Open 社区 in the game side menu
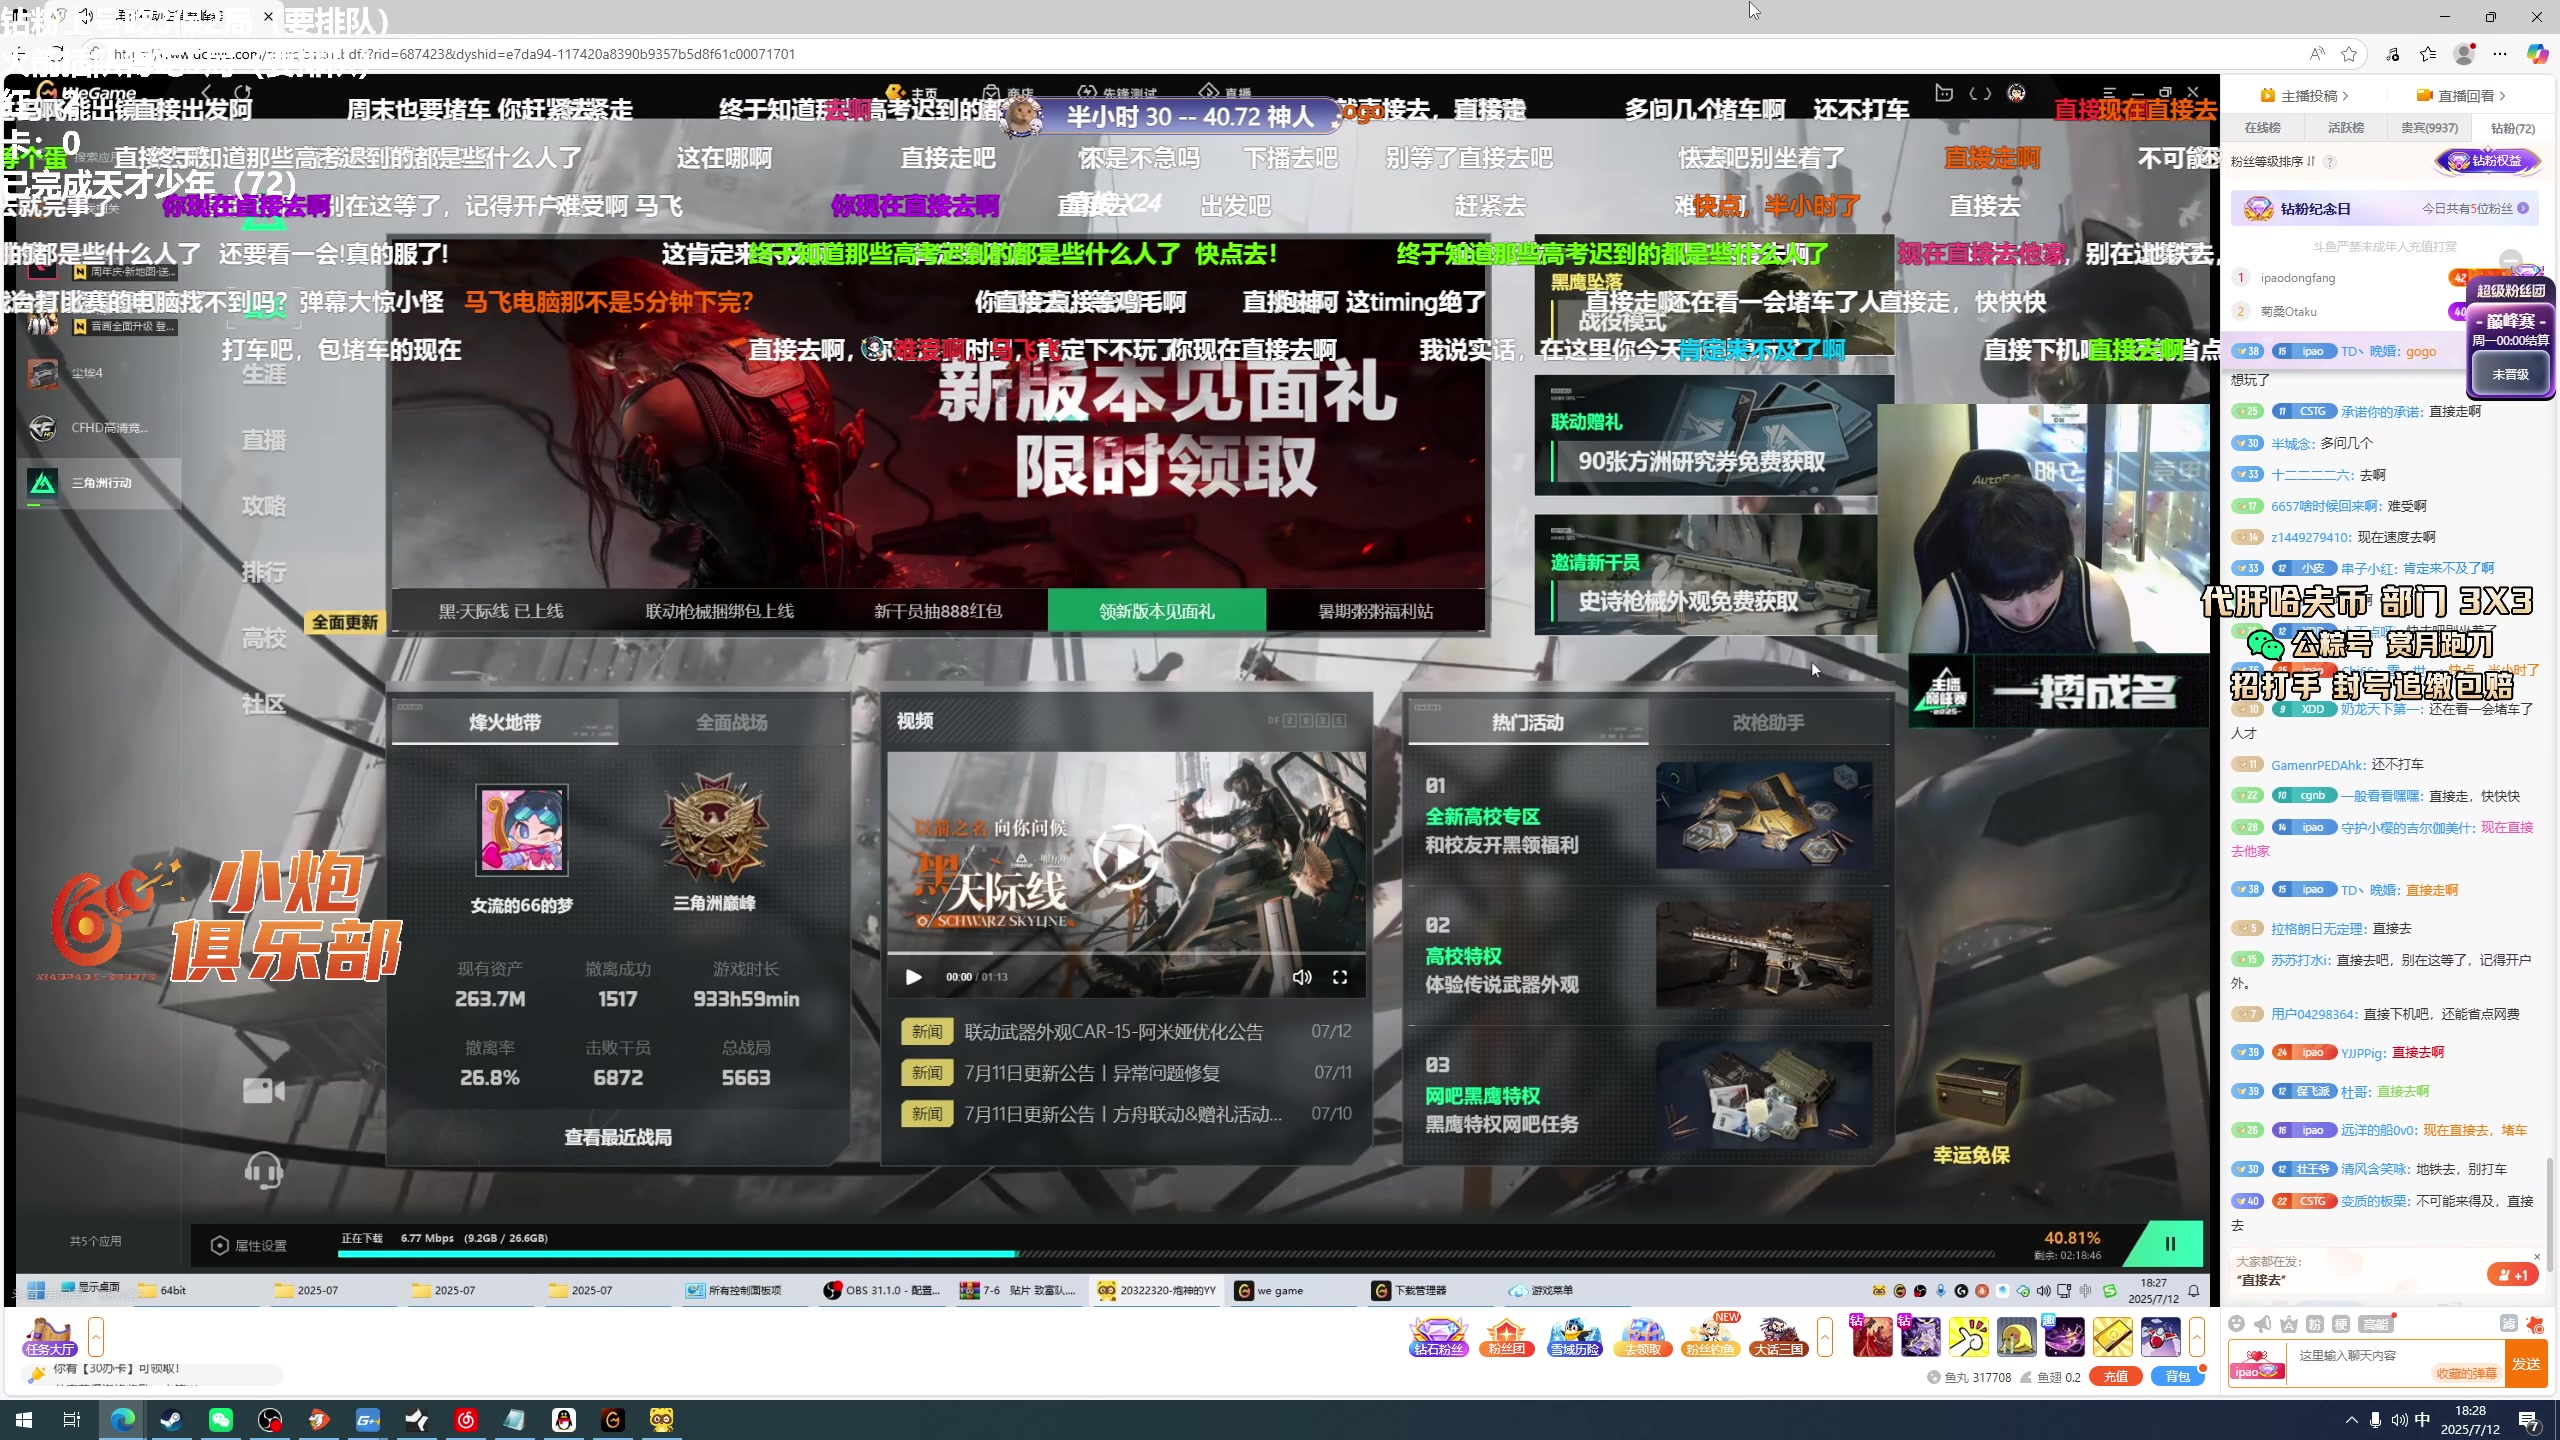The height and width of the screenshot is (1440, 2560). 264,704
